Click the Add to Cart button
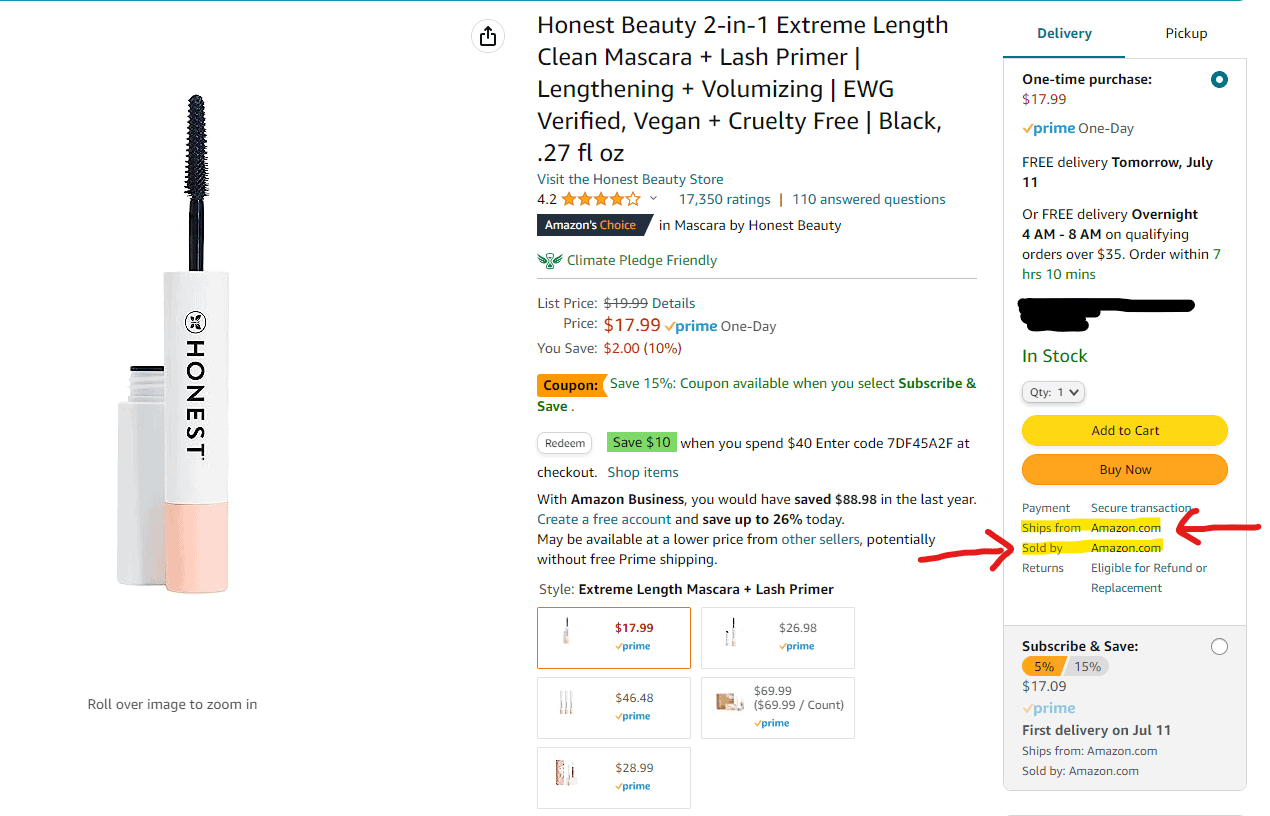The image size is (1270, 816). (1125, 431)
